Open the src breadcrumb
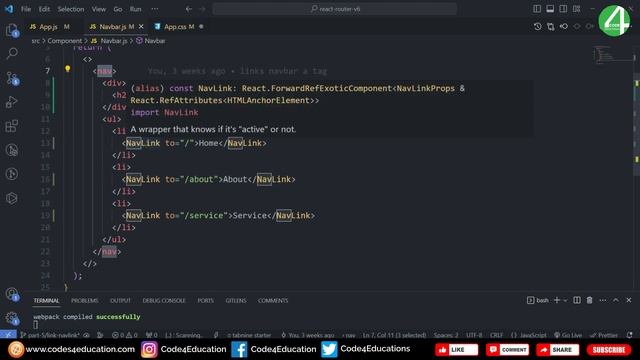The width and height of the screenshot is (640, 360). (x=36, y=41)
